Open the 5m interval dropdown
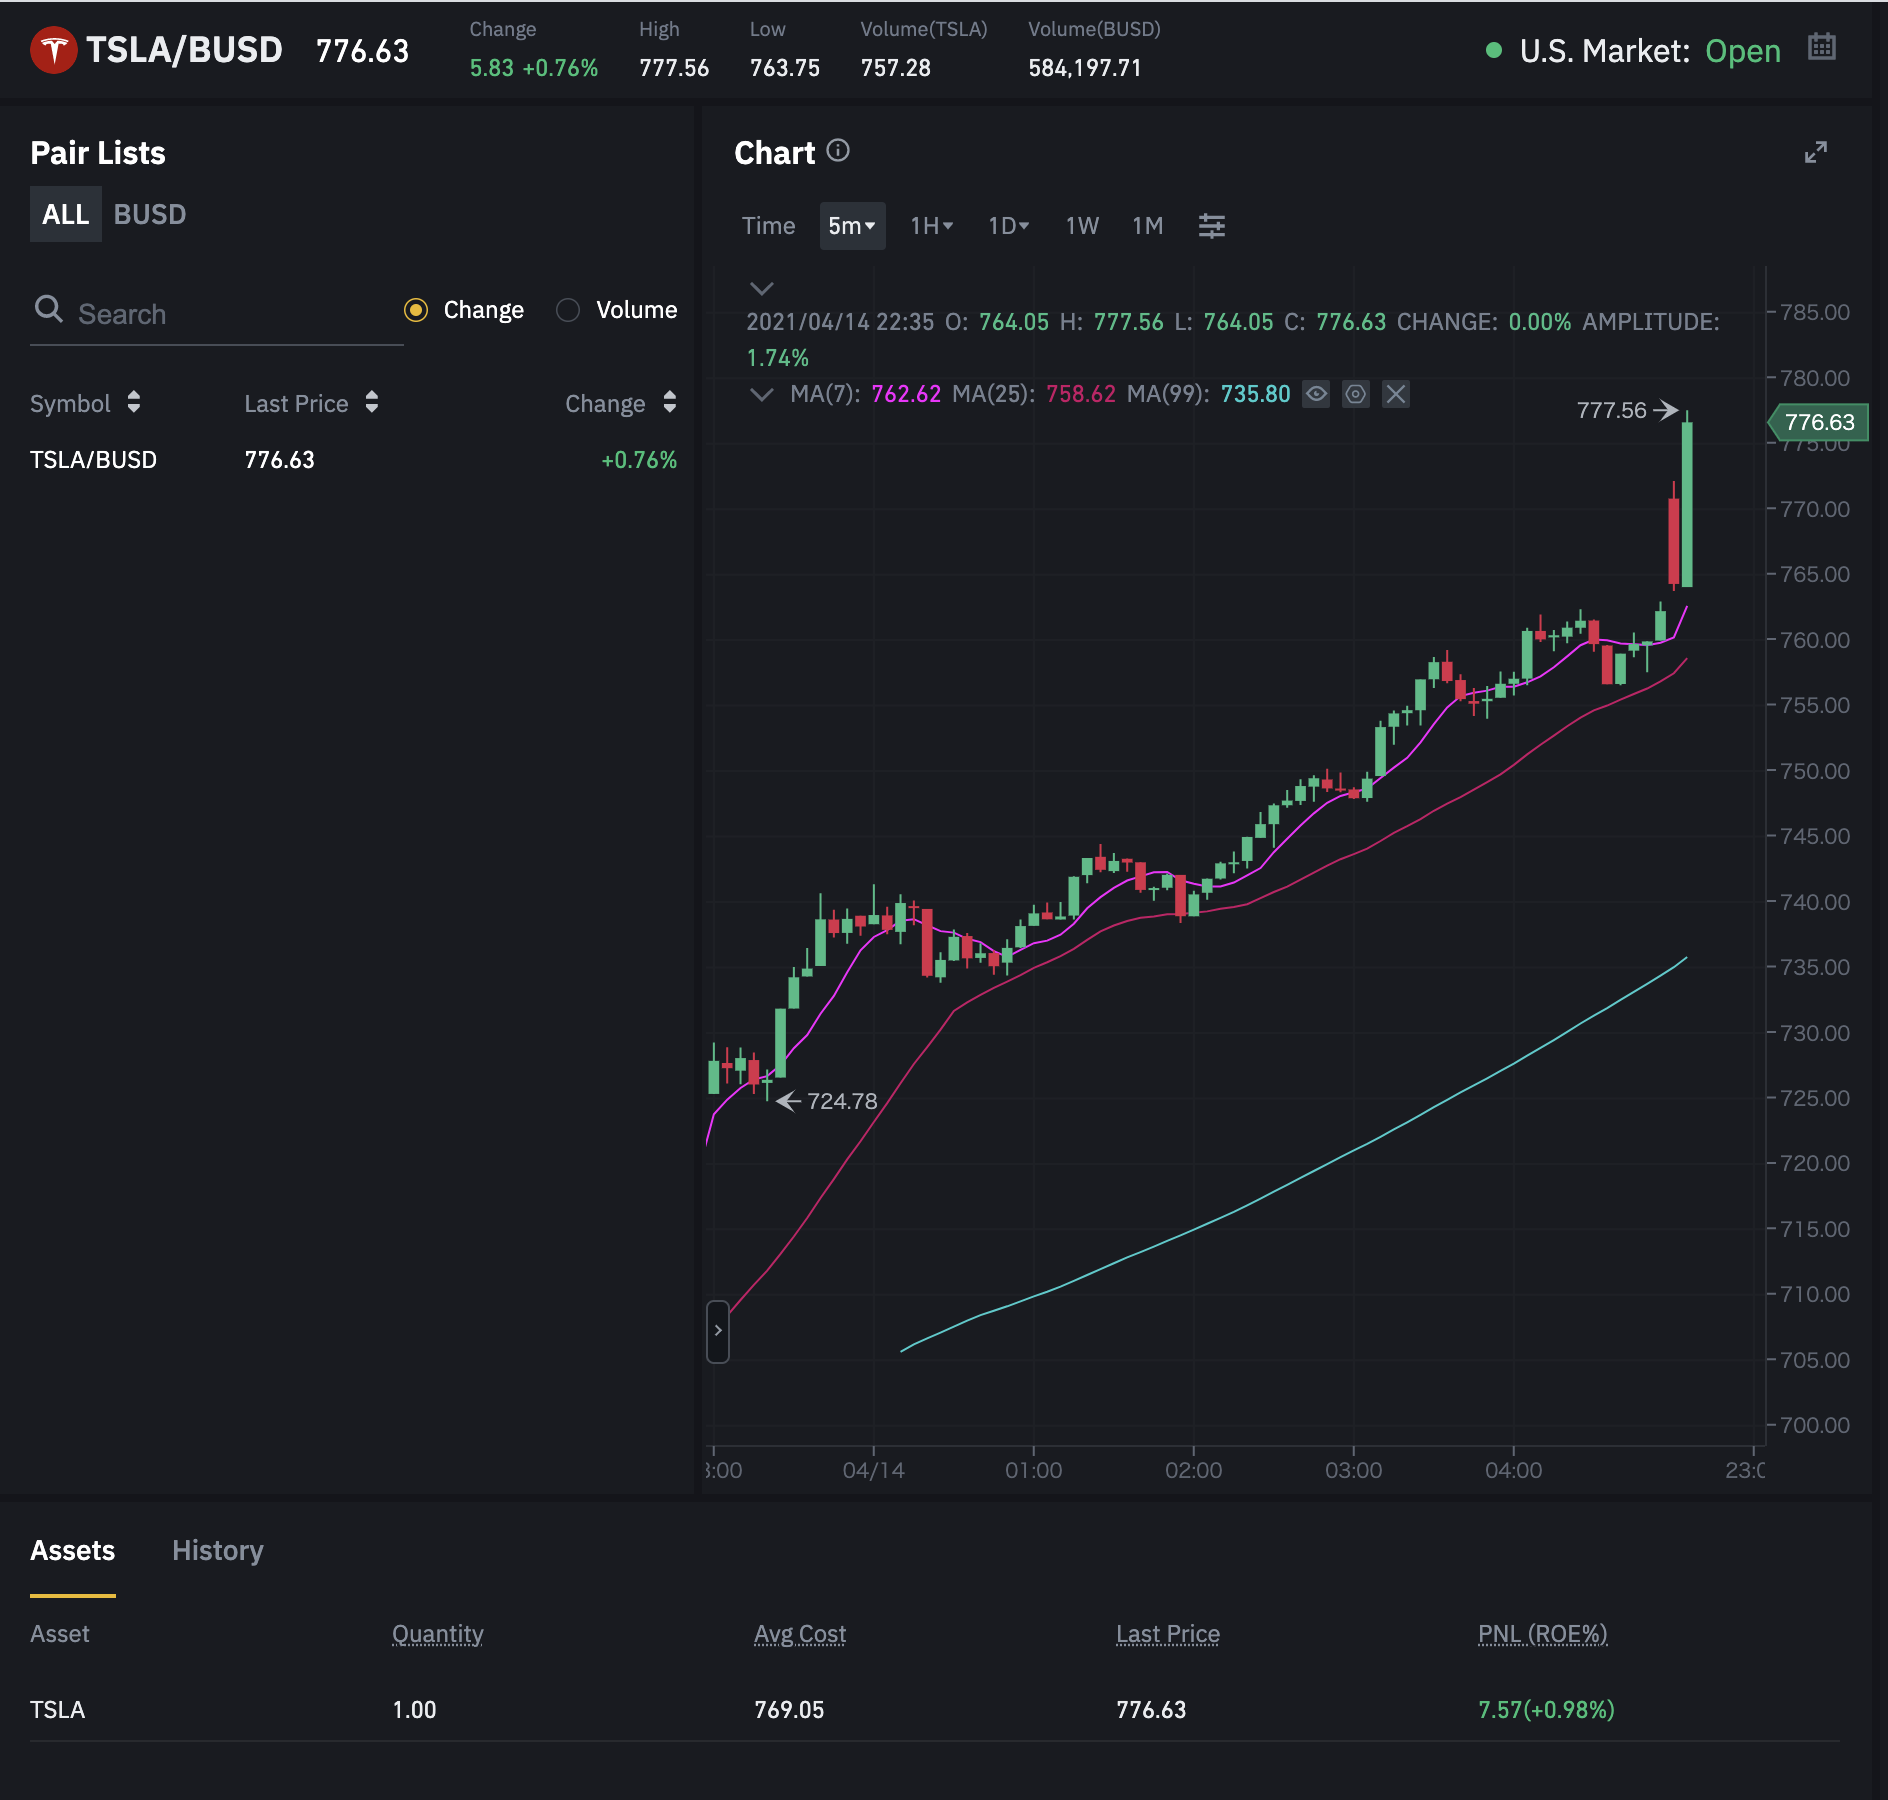 [x=852, y=226]
